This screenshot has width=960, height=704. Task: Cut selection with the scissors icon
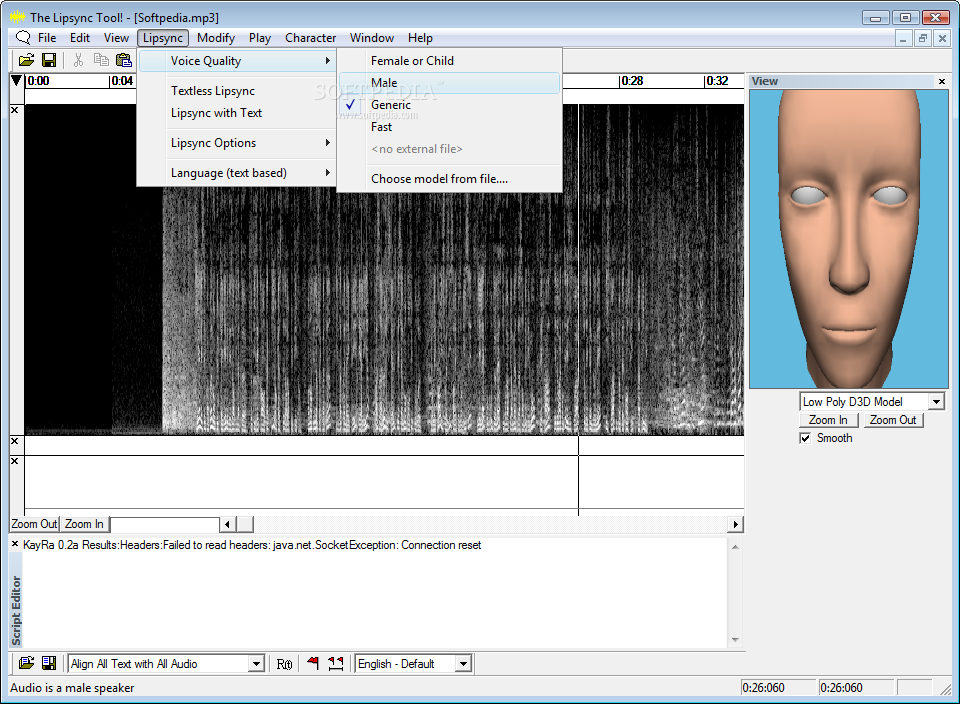[x=78, y=60]
